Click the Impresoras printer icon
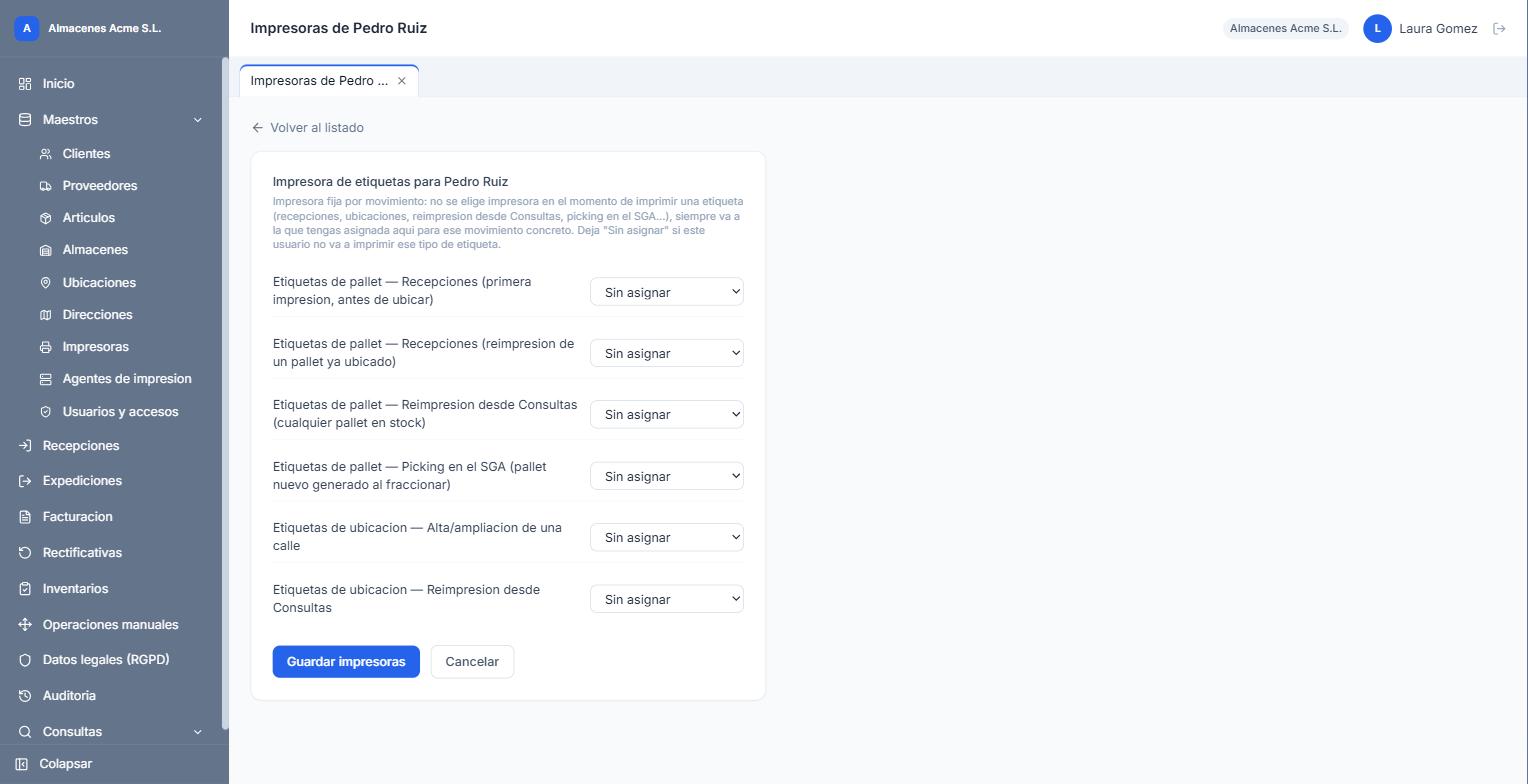The height and width of the screenshot is (784, 1528). pos(45,347)
